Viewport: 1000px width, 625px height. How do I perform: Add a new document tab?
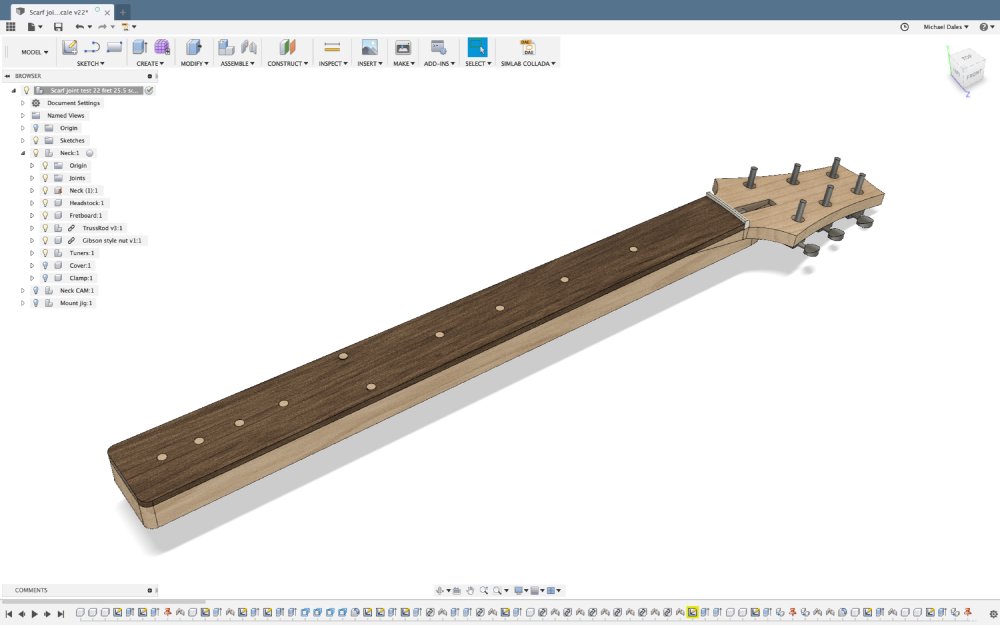(x=122, y=12)
